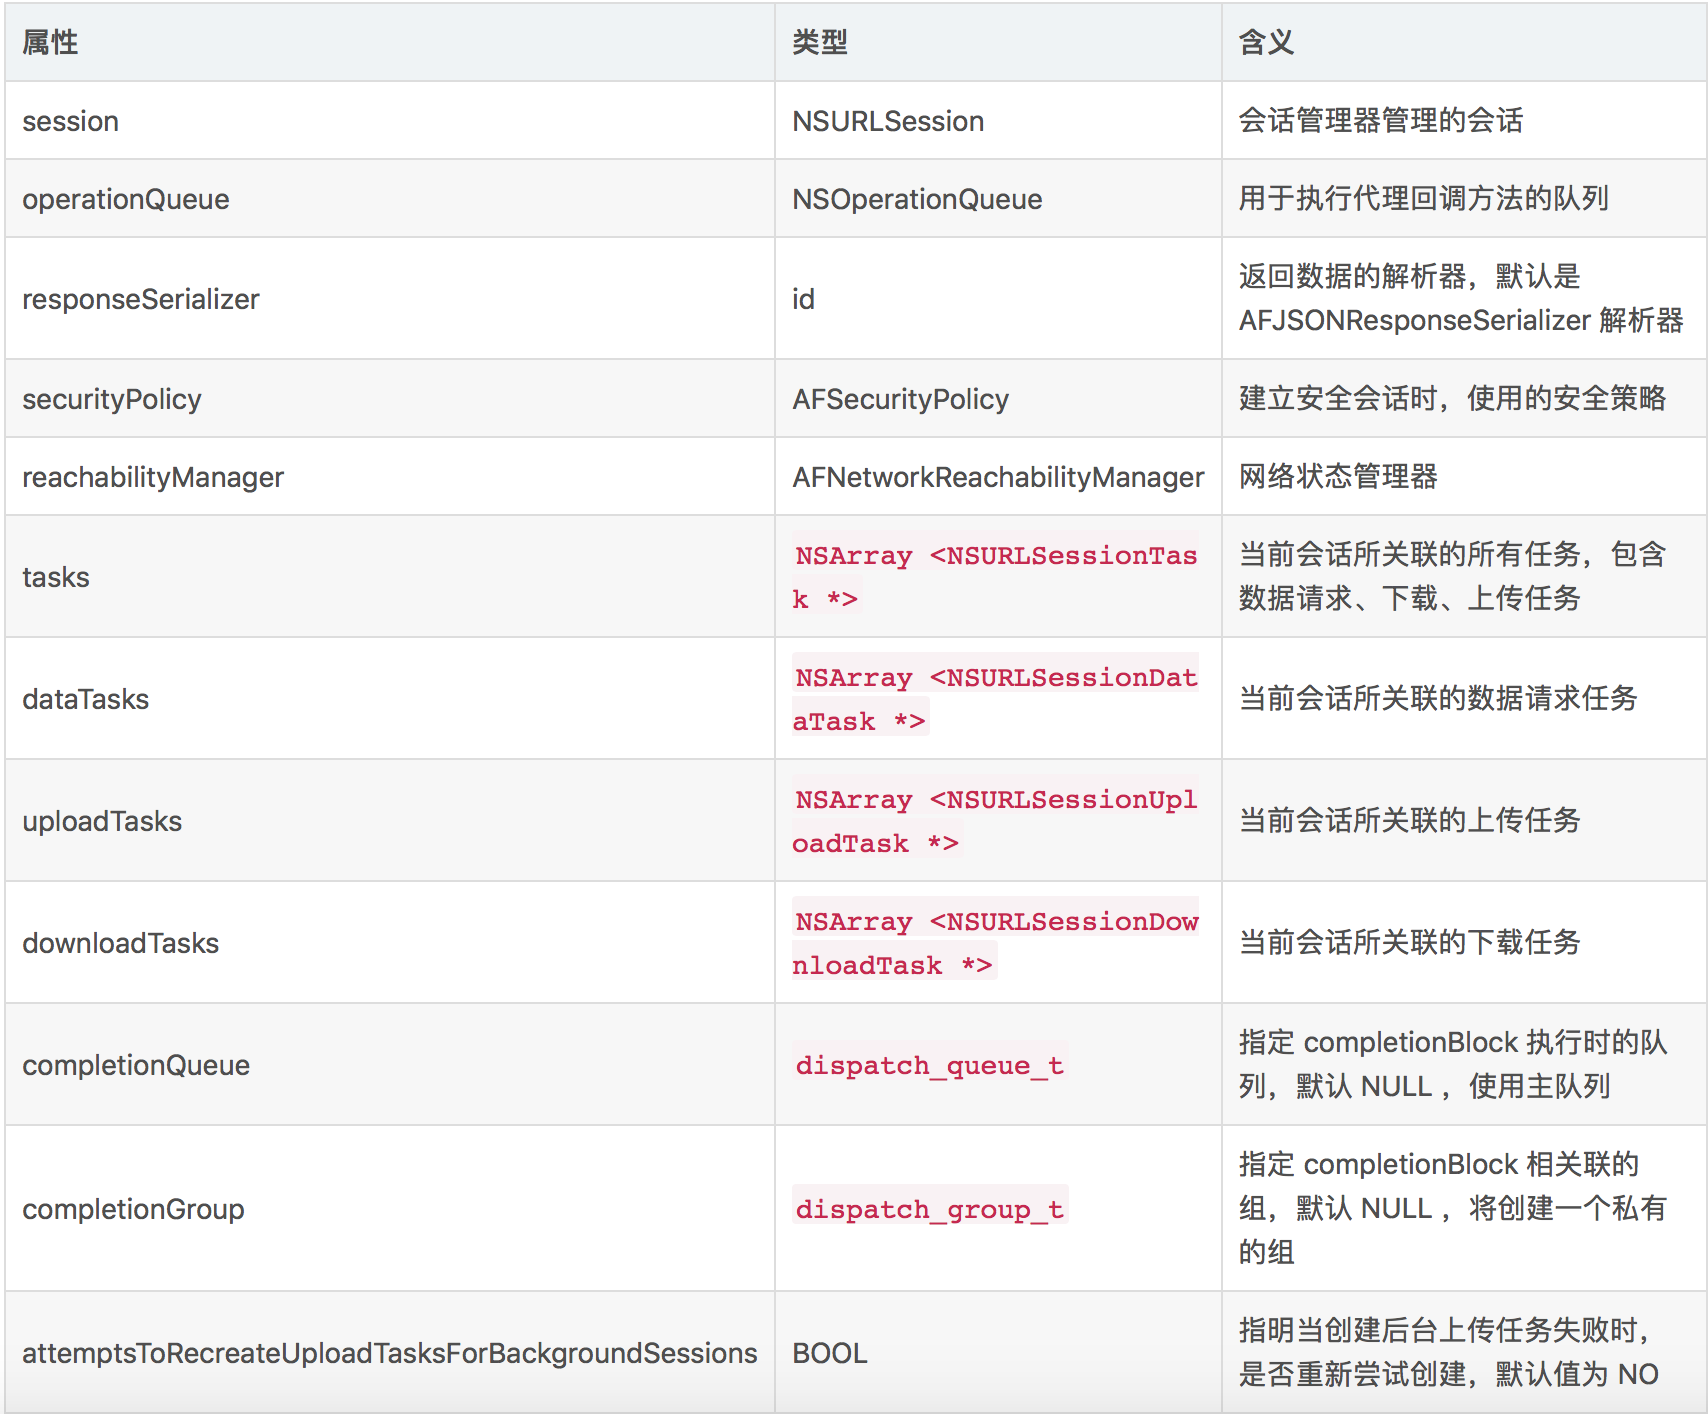This screenshot has width=1708, height=1414.
Task: Click the NSURLSession type cell
Action: [886, 121]
